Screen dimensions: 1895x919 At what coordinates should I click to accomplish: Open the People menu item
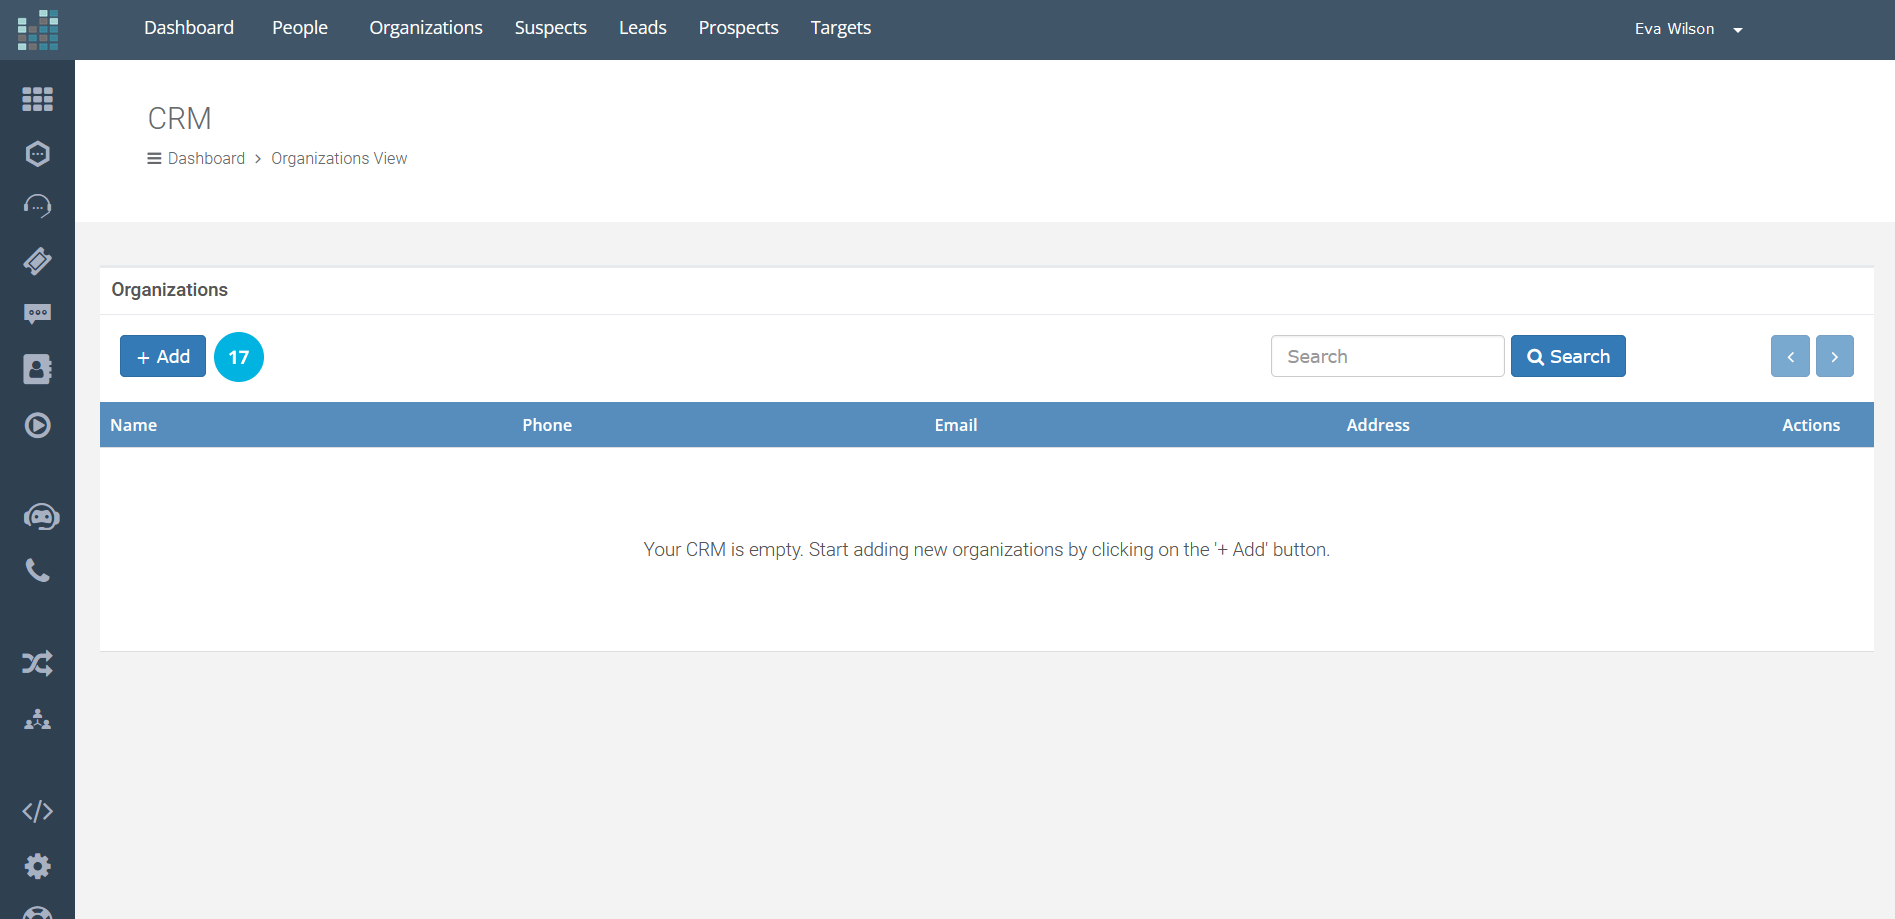[300, 28]
